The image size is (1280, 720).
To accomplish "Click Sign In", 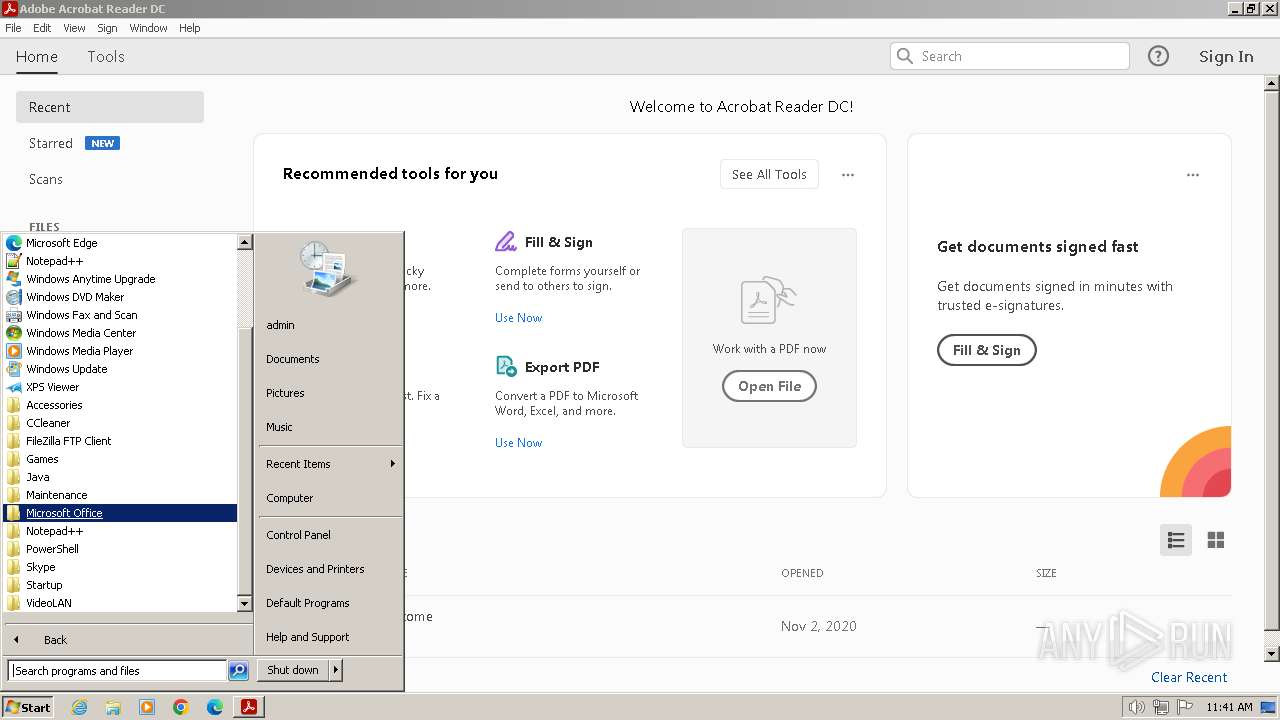I will click(1226, 57).
